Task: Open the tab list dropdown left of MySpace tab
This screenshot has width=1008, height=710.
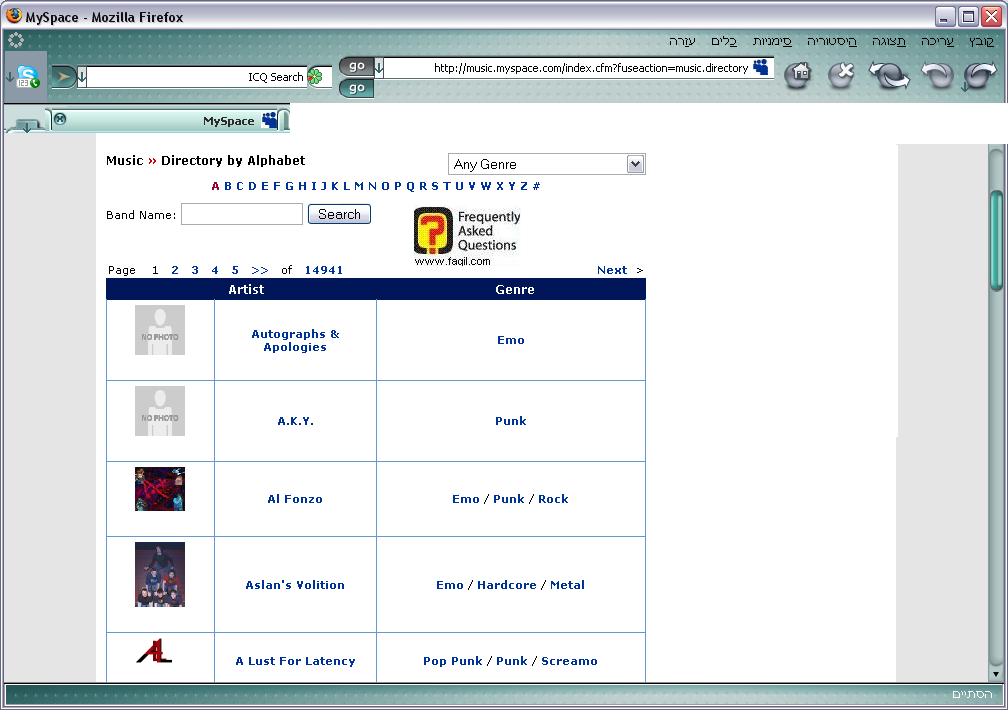Action: (26, 124)
